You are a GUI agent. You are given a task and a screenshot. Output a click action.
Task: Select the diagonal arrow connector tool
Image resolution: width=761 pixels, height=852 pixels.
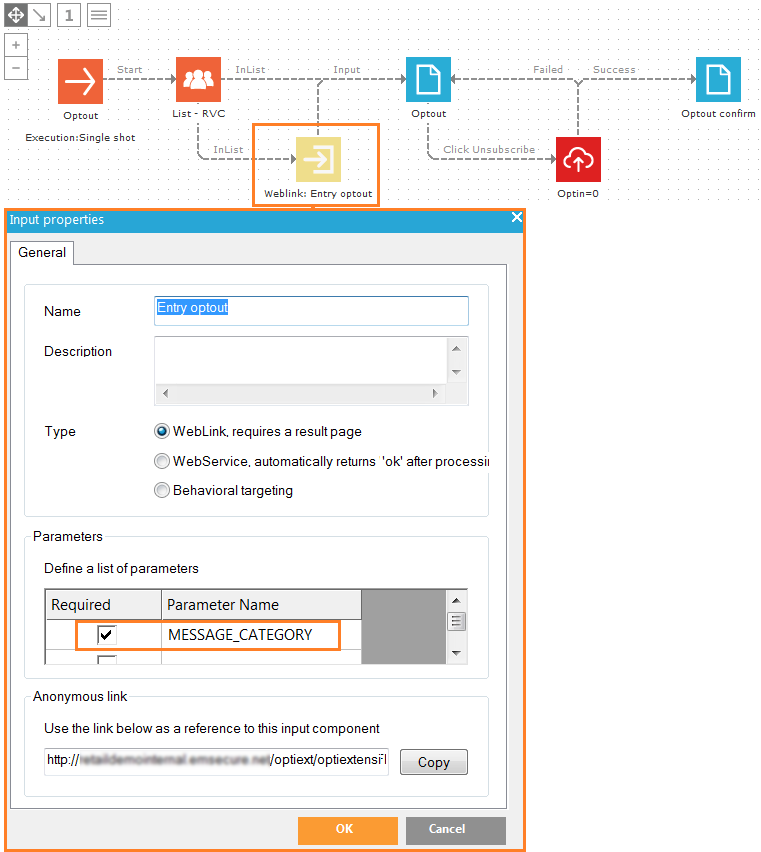coord(39,15)
